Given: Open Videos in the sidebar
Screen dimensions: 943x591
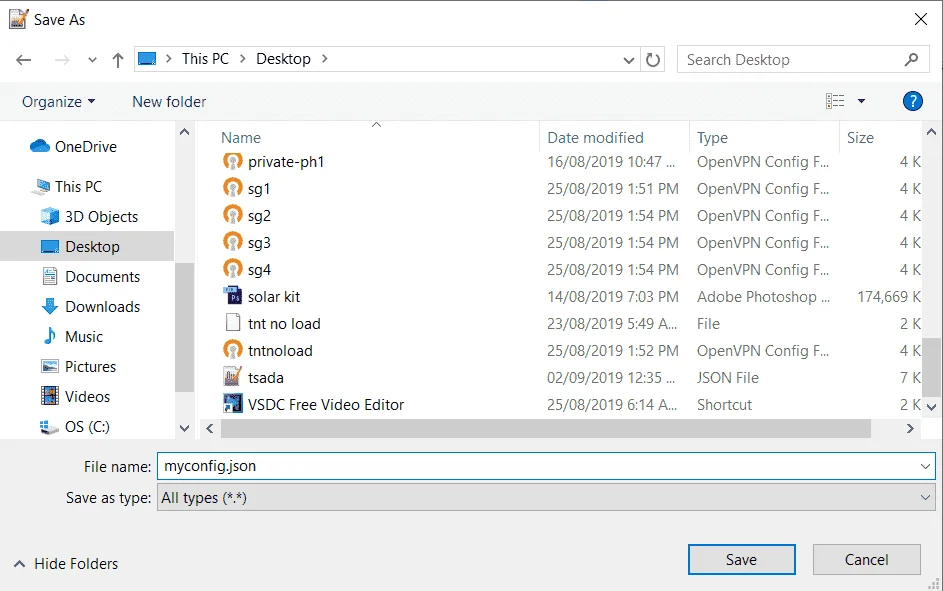Looking at the screenshot, I should coord(76,397).
